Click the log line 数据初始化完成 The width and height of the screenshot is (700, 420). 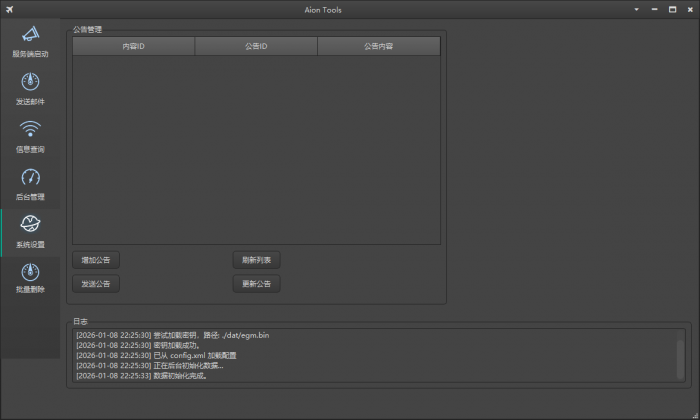point(142,376)
